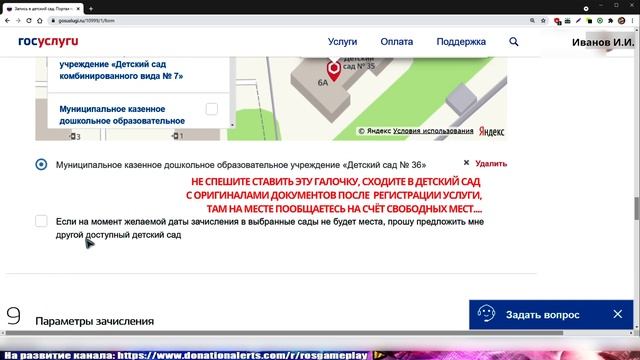Image resolution: width=640 pixels, height=360 pixels.
Task: Reload the current page
Action: click(x=29, y=20)
